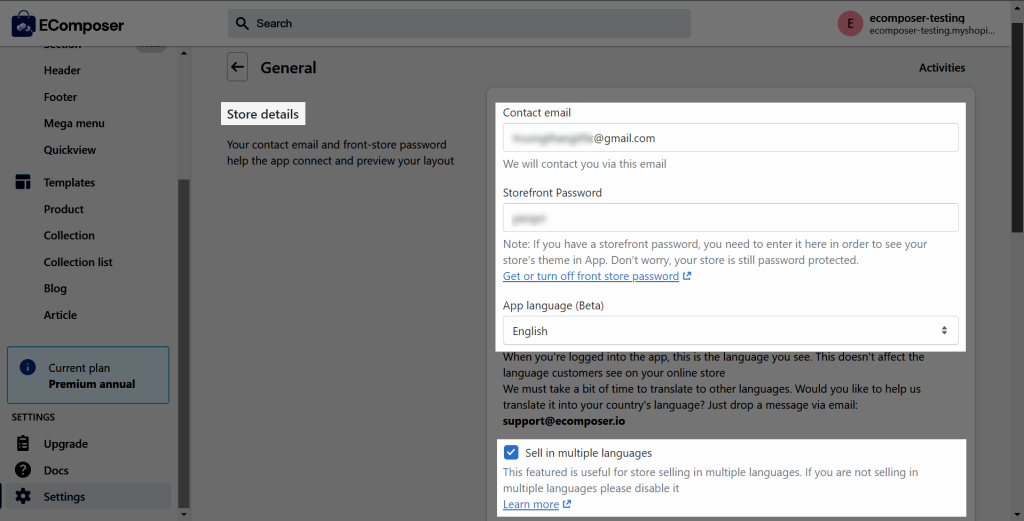Click the Storefront Password input field
This screenshot has height=521, width=1024.
(730, 217)
